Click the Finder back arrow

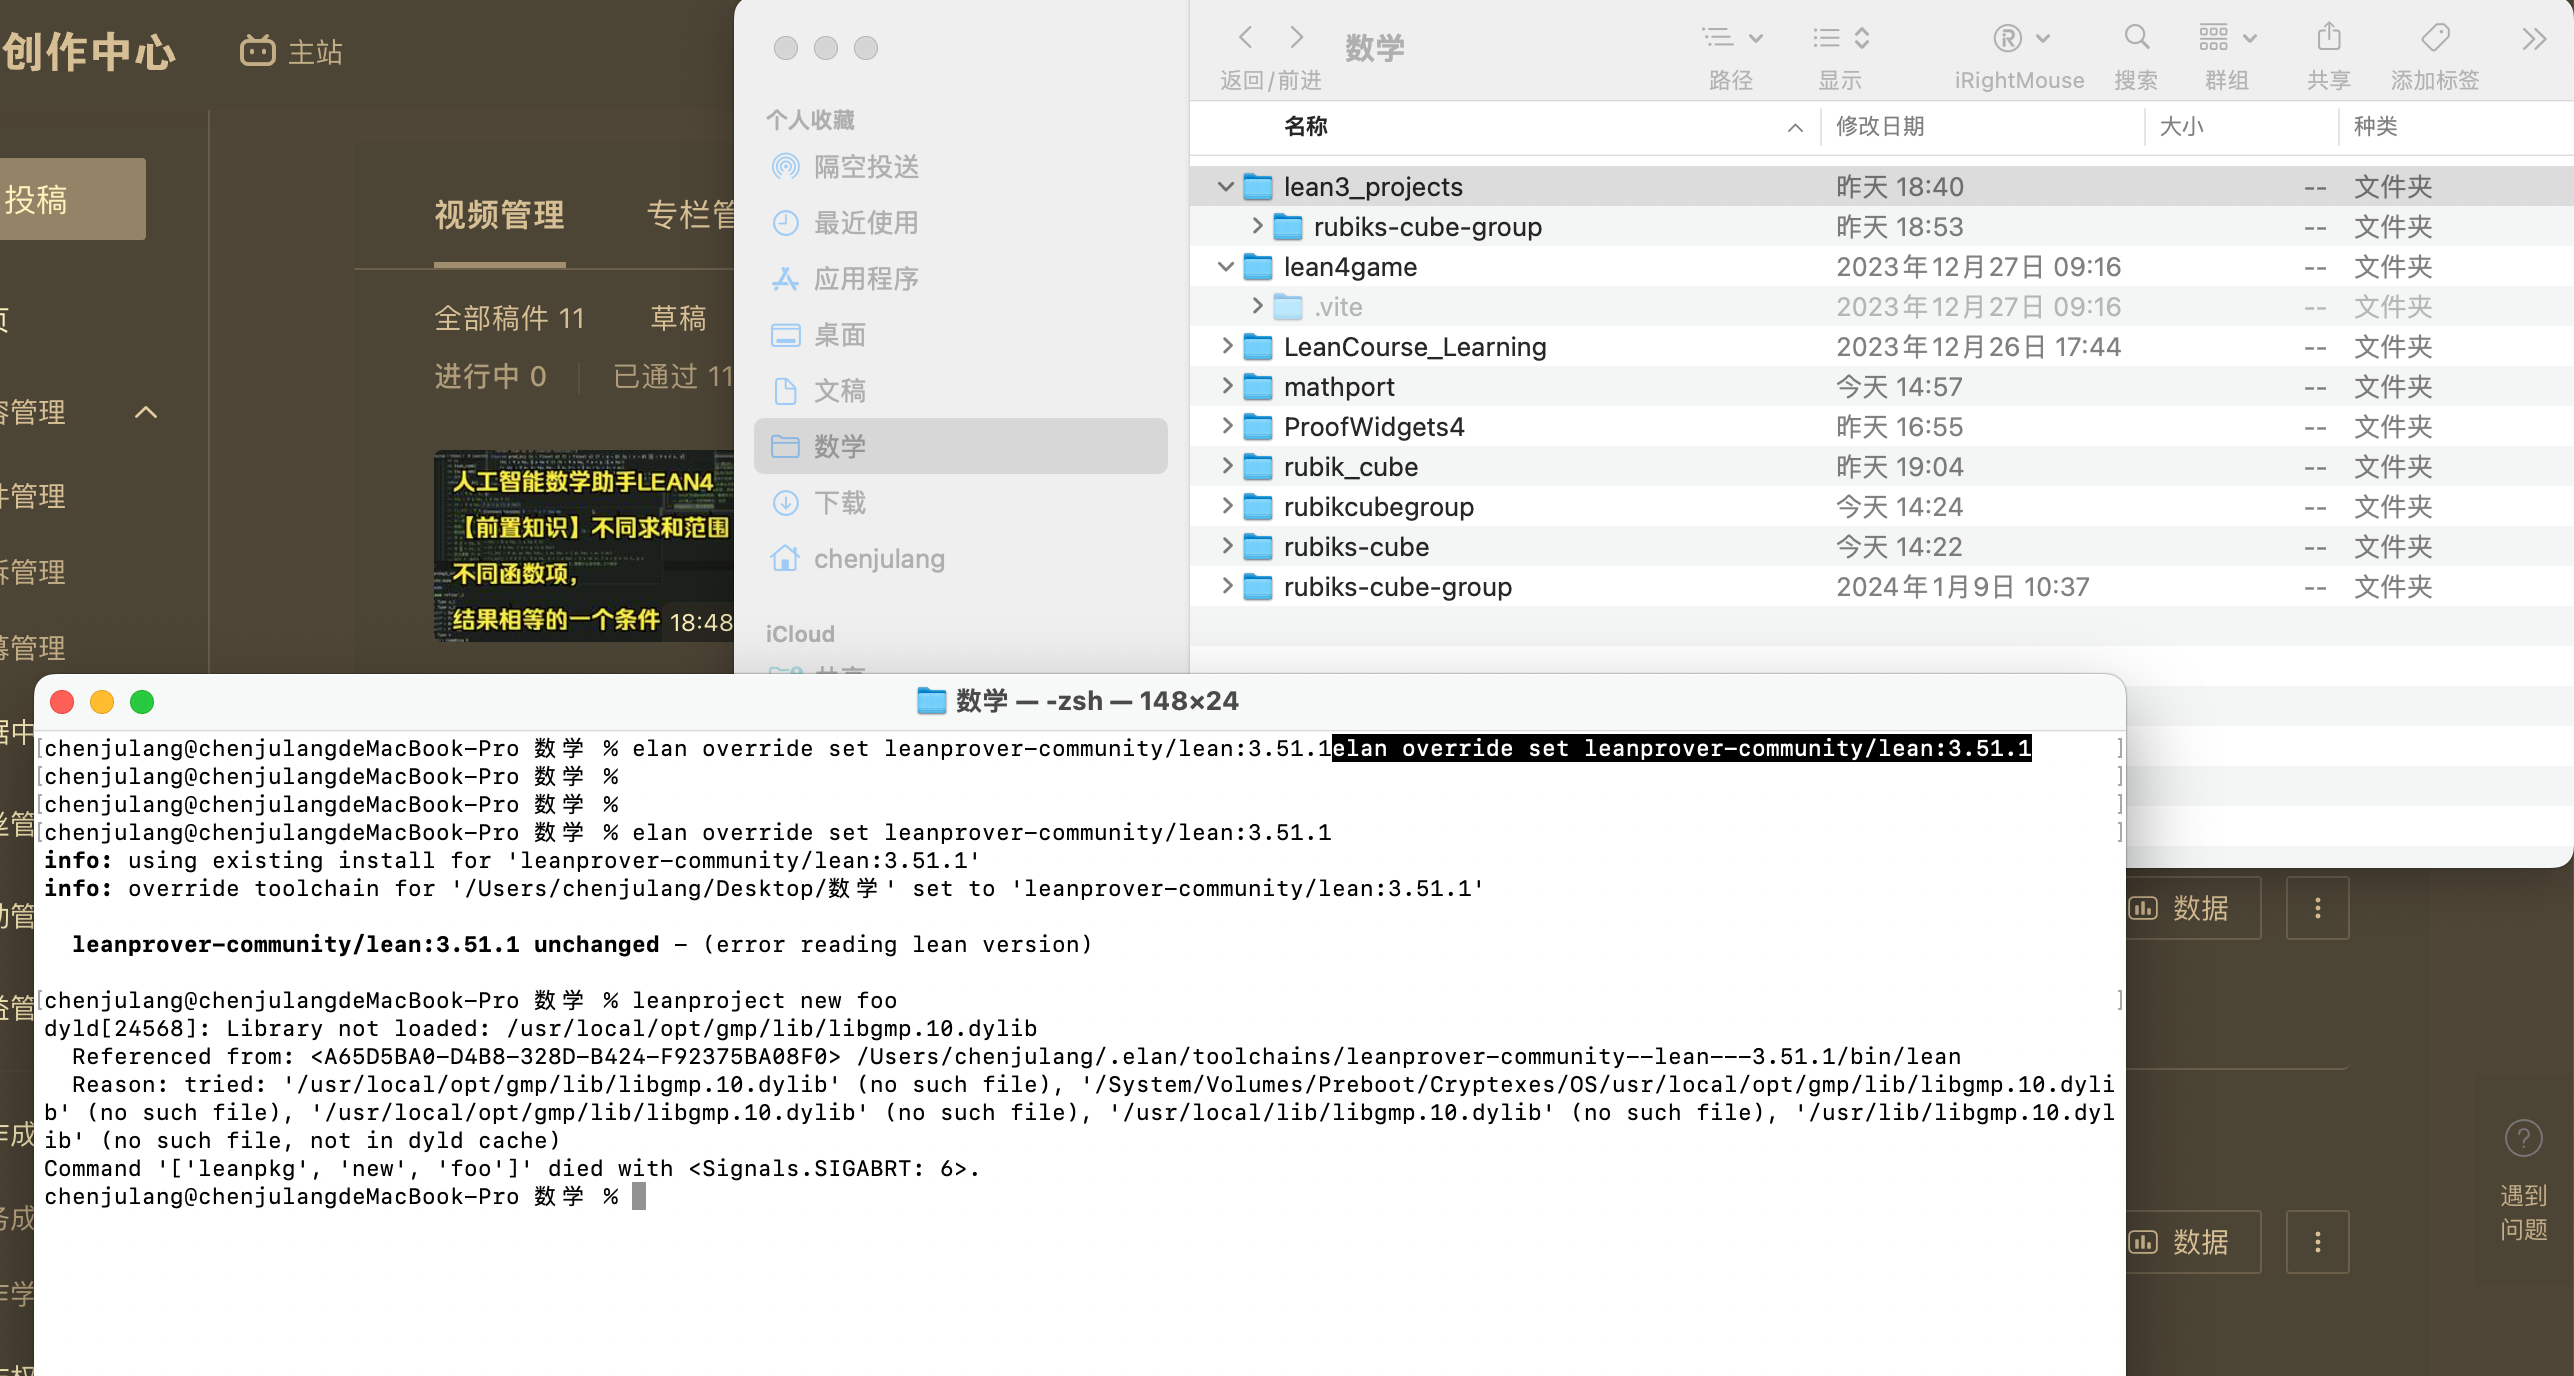(x=1245, y=38)
